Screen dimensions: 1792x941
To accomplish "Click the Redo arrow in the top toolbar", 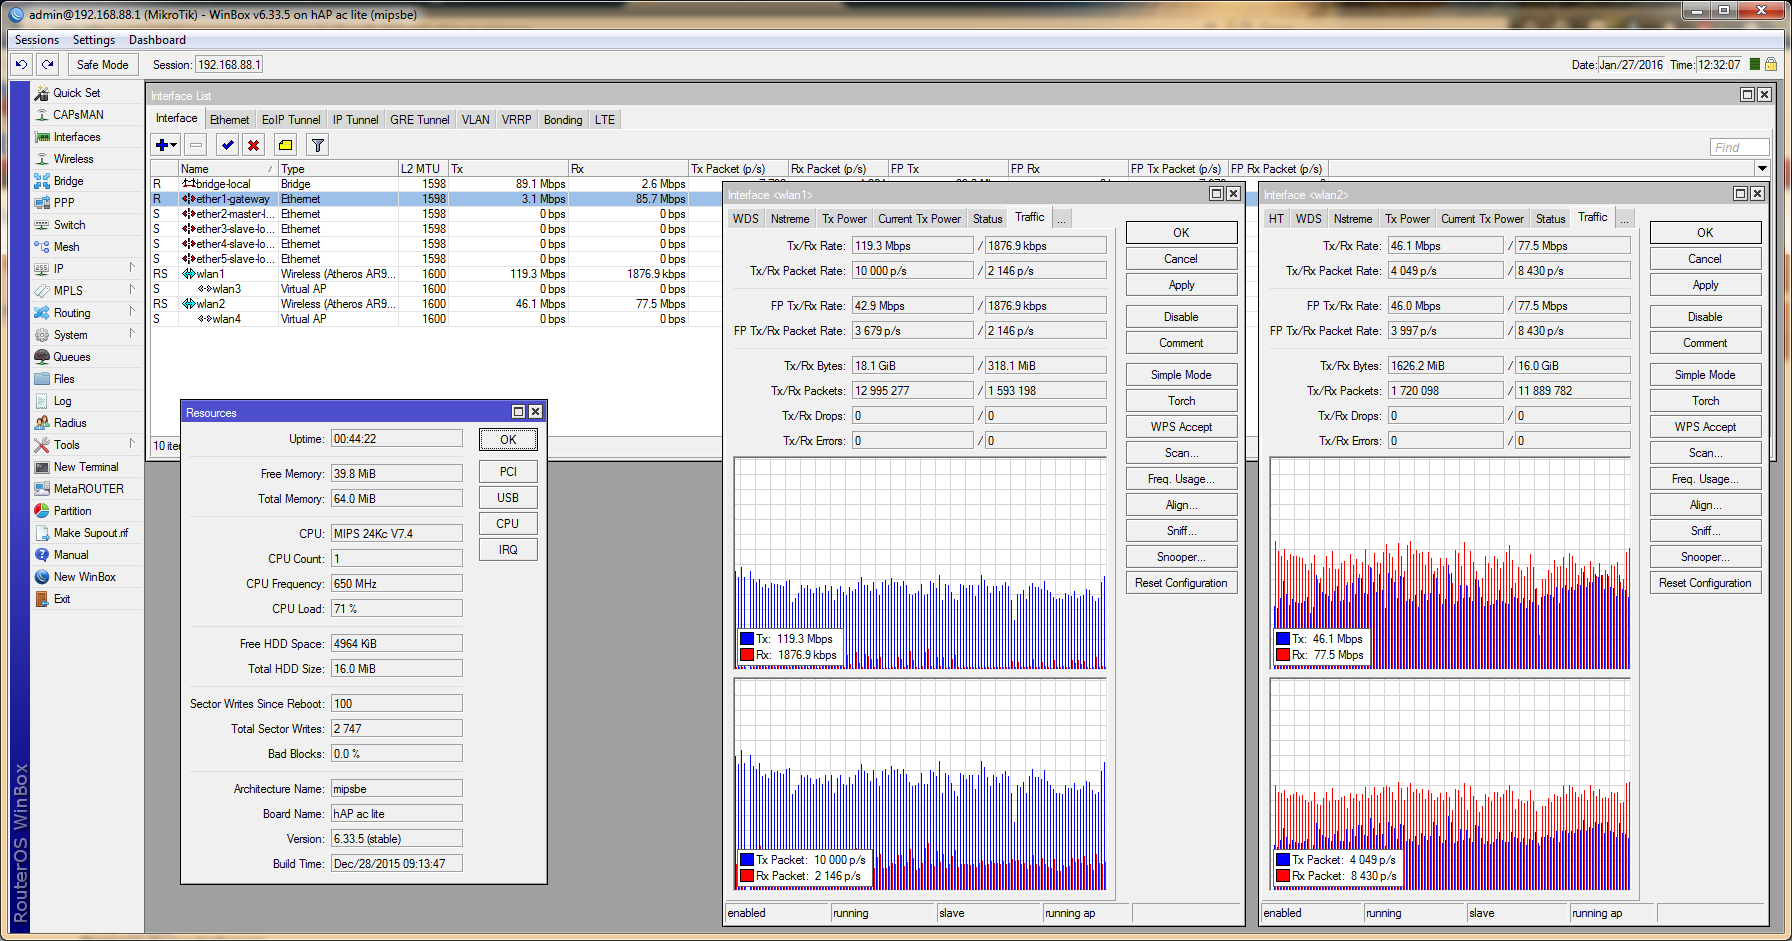I will coord(47,65).
